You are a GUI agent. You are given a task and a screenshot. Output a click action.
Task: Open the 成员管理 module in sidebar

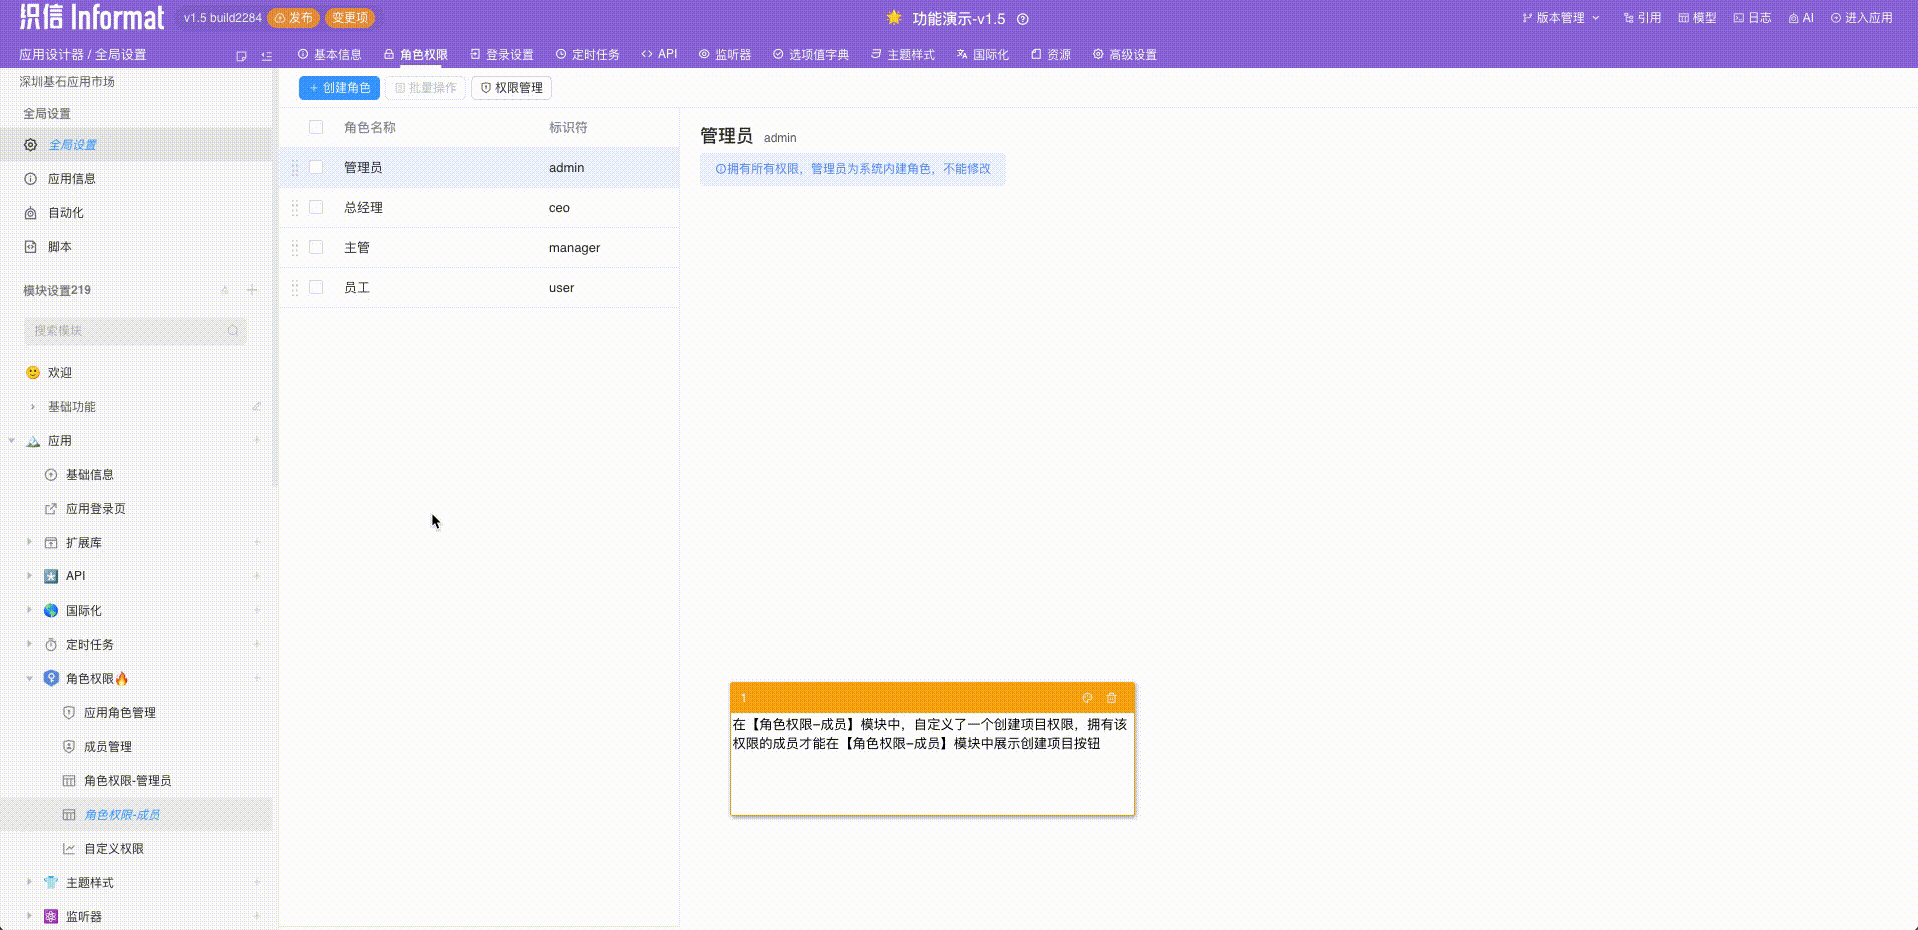(x=108, y=746)
